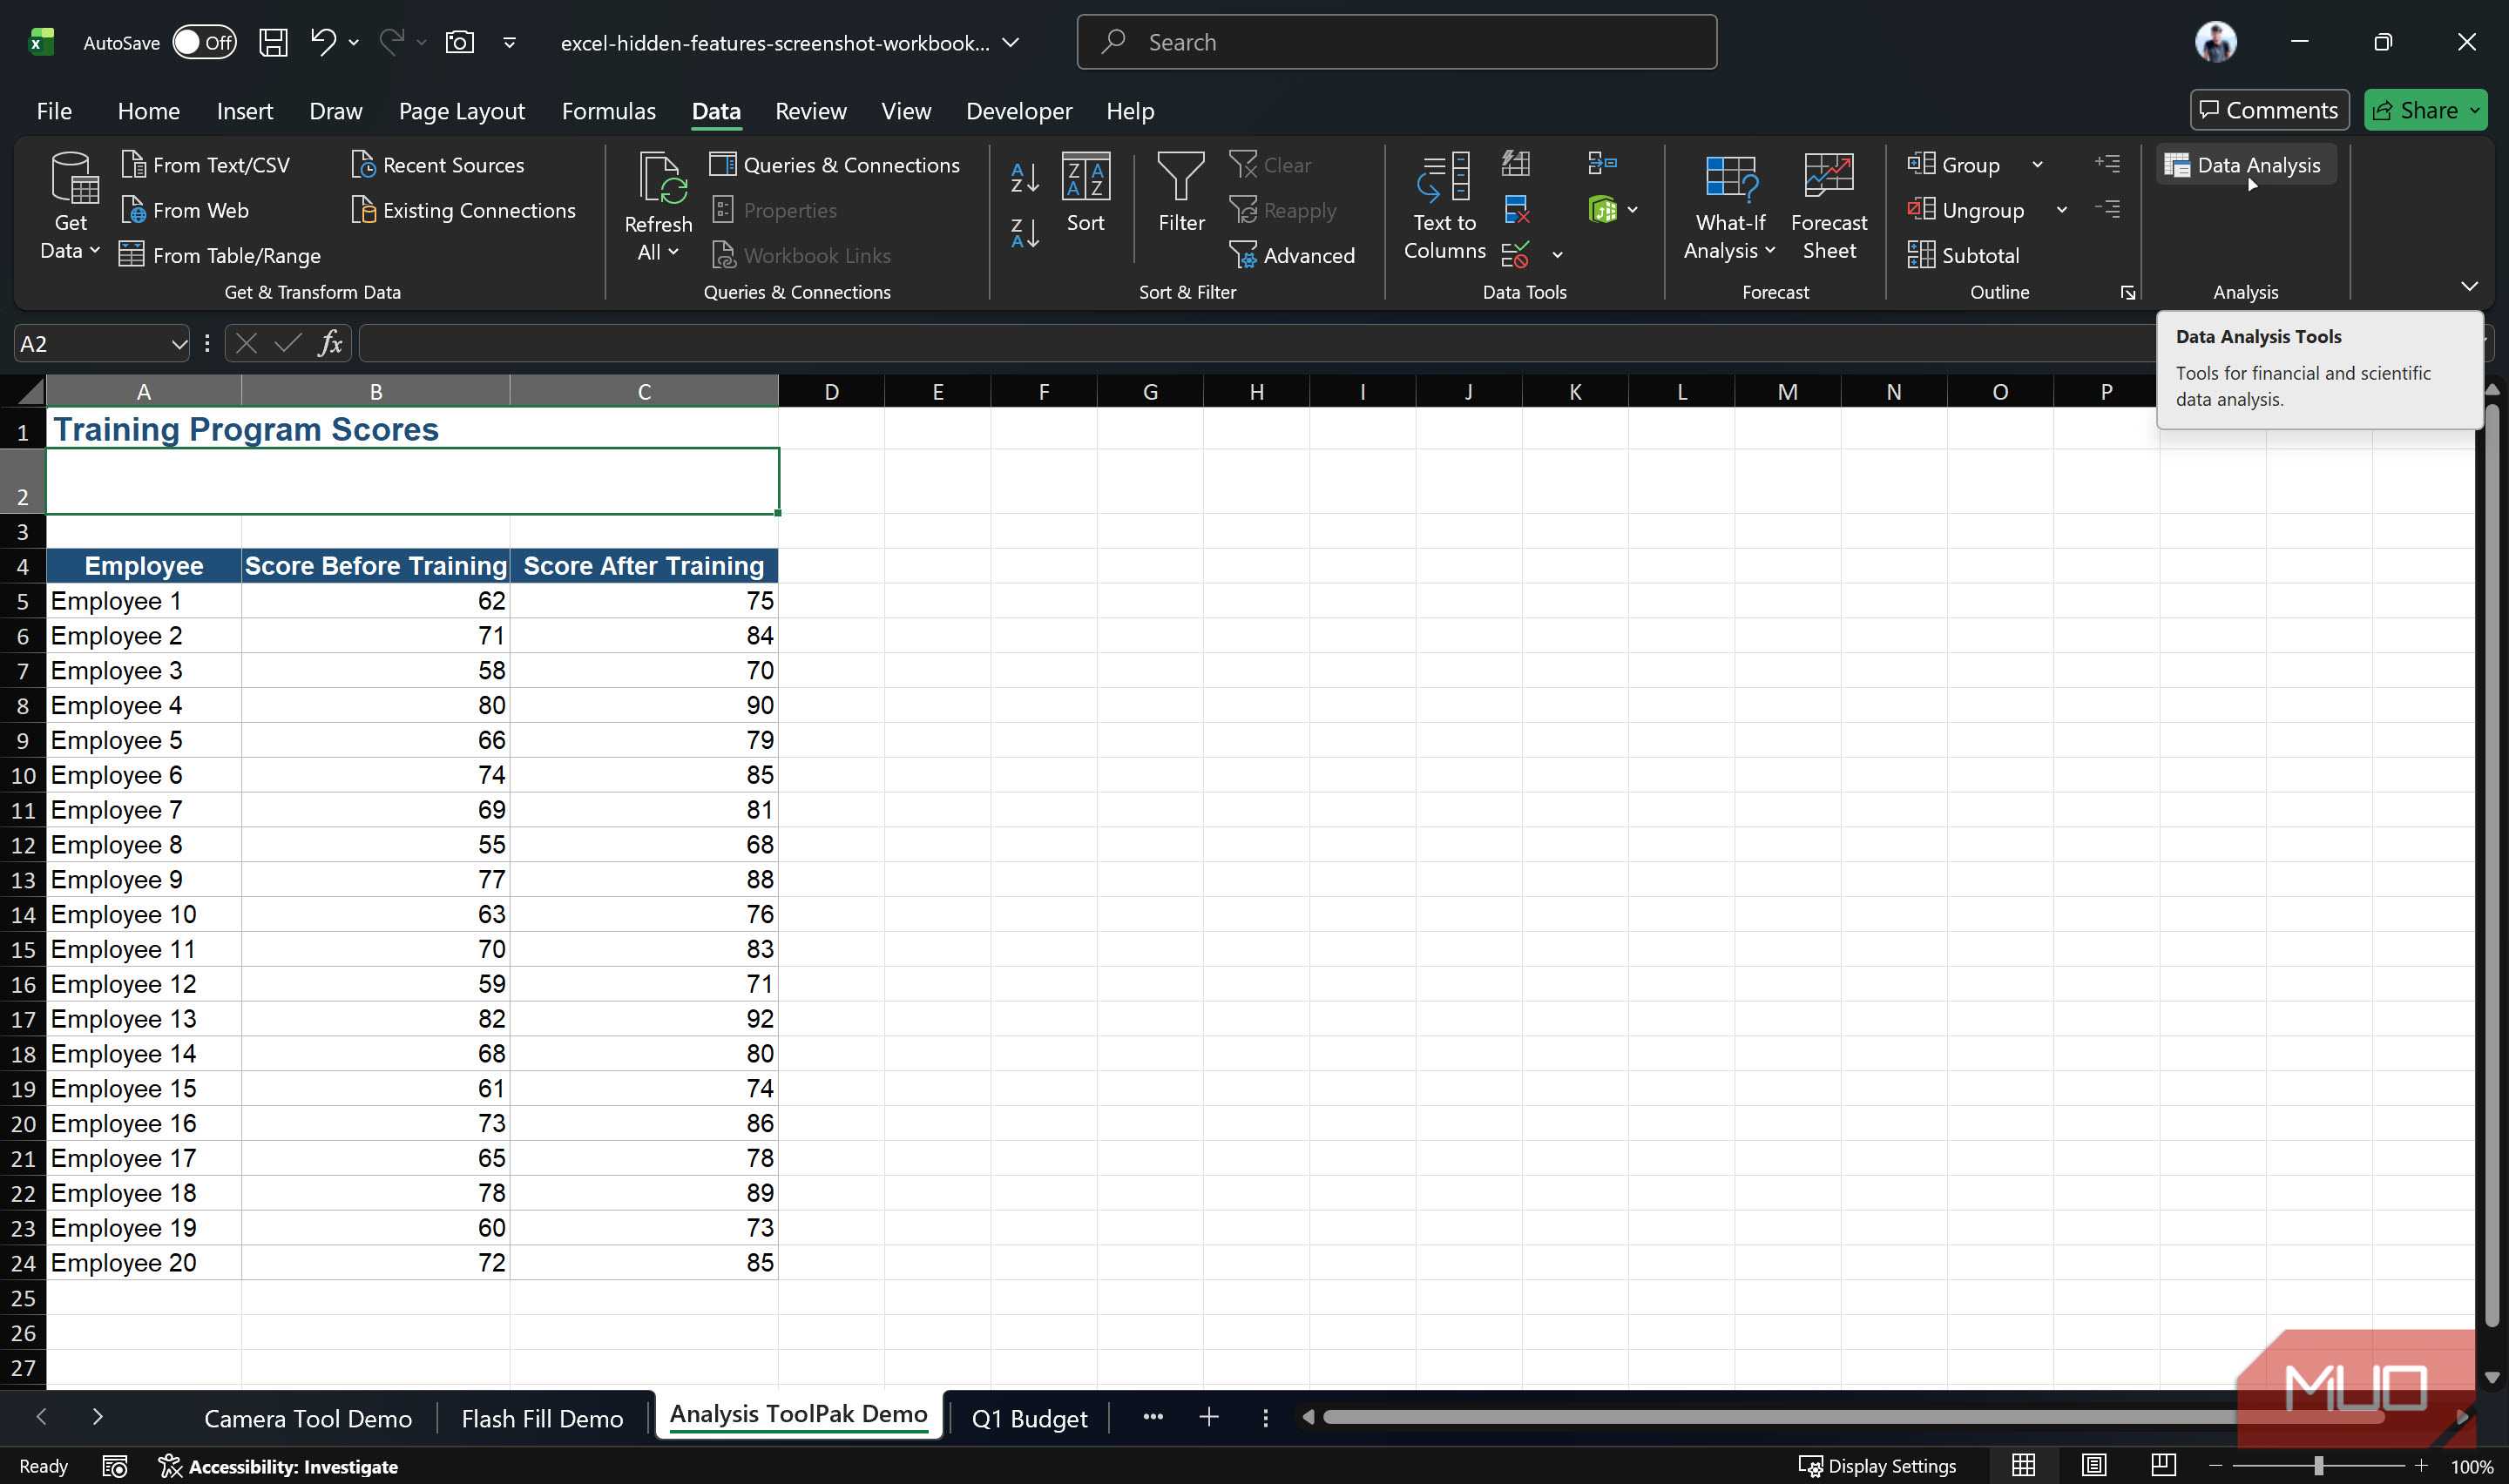The height and width of the screenshot is (1484, 2509).
Task: Click the Search box
Action: (x=1396, y=42)
